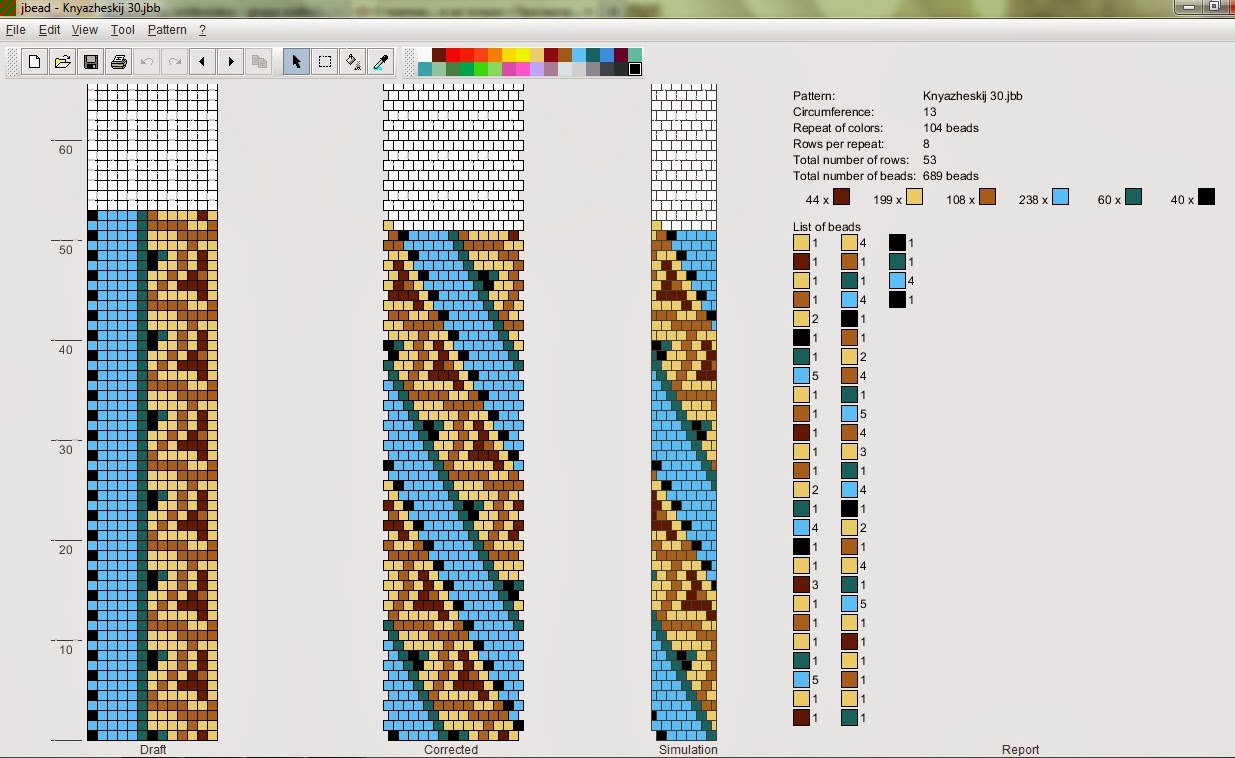Open the Edit menu
The height and width of the screenshot is (758, 1235).
(49, 30)
